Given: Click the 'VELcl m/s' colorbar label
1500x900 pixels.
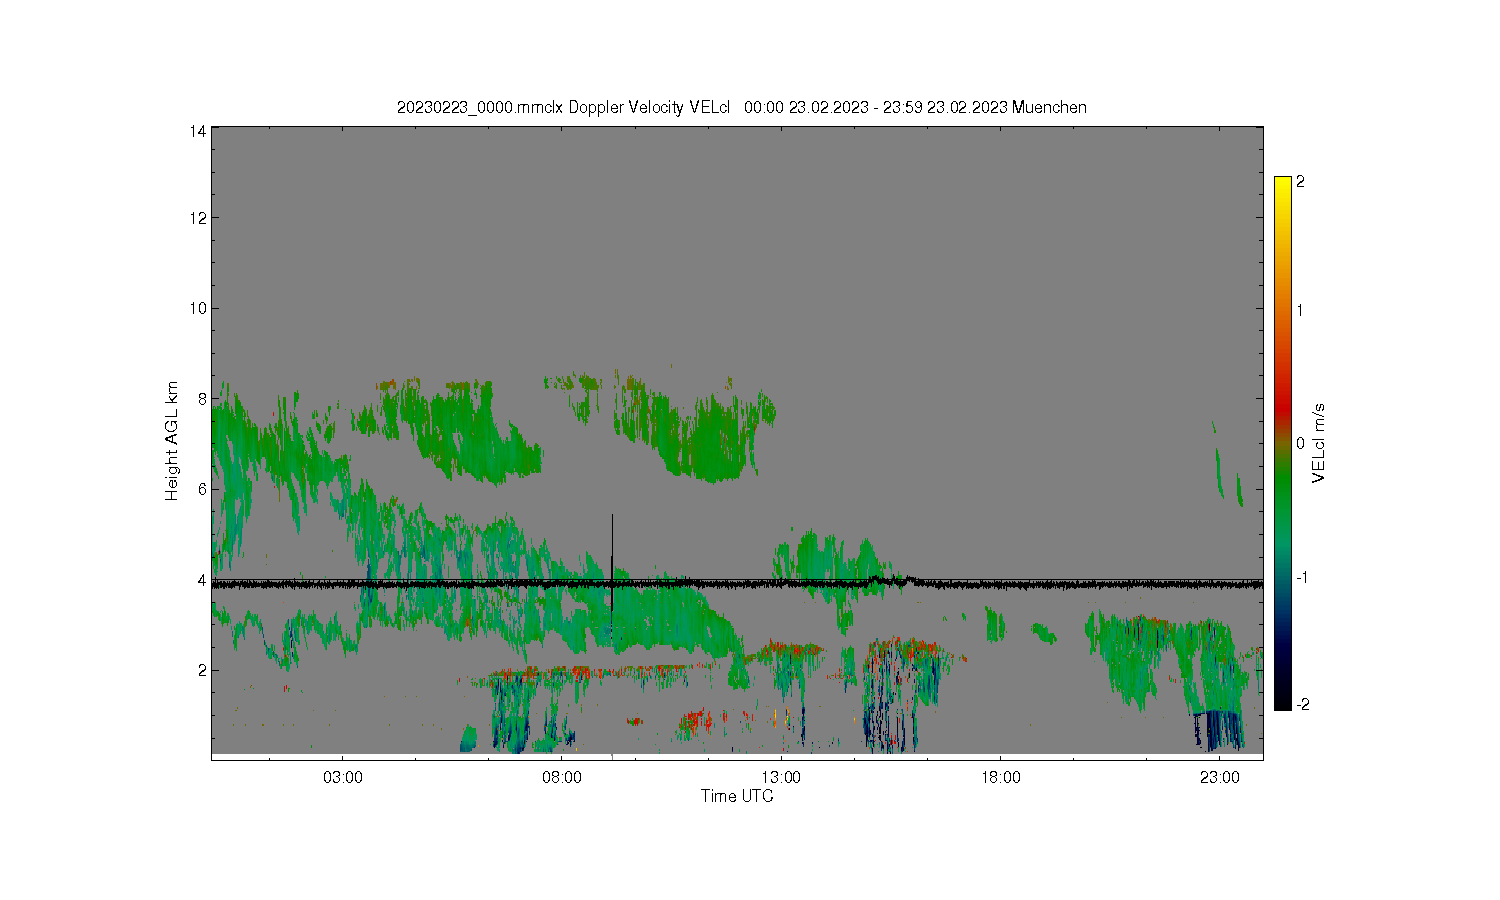Looking at the screenshot, I should click(1319, 442).
